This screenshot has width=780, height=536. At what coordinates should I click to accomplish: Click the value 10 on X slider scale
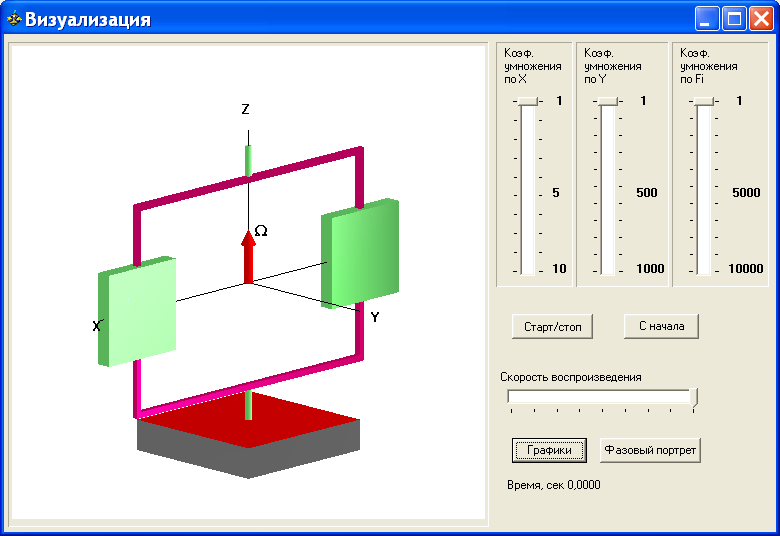[559, 269]
